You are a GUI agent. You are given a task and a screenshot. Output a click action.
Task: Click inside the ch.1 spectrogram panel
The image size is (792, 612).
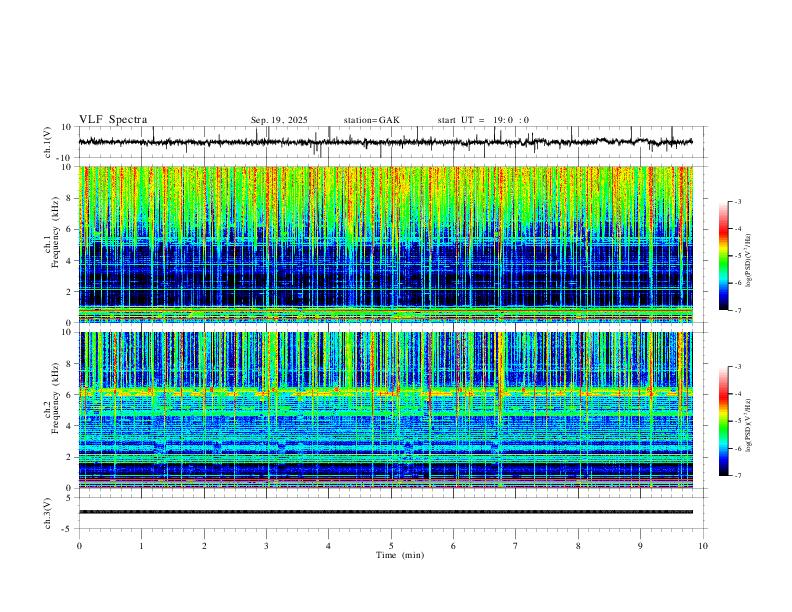coord(386,244)
